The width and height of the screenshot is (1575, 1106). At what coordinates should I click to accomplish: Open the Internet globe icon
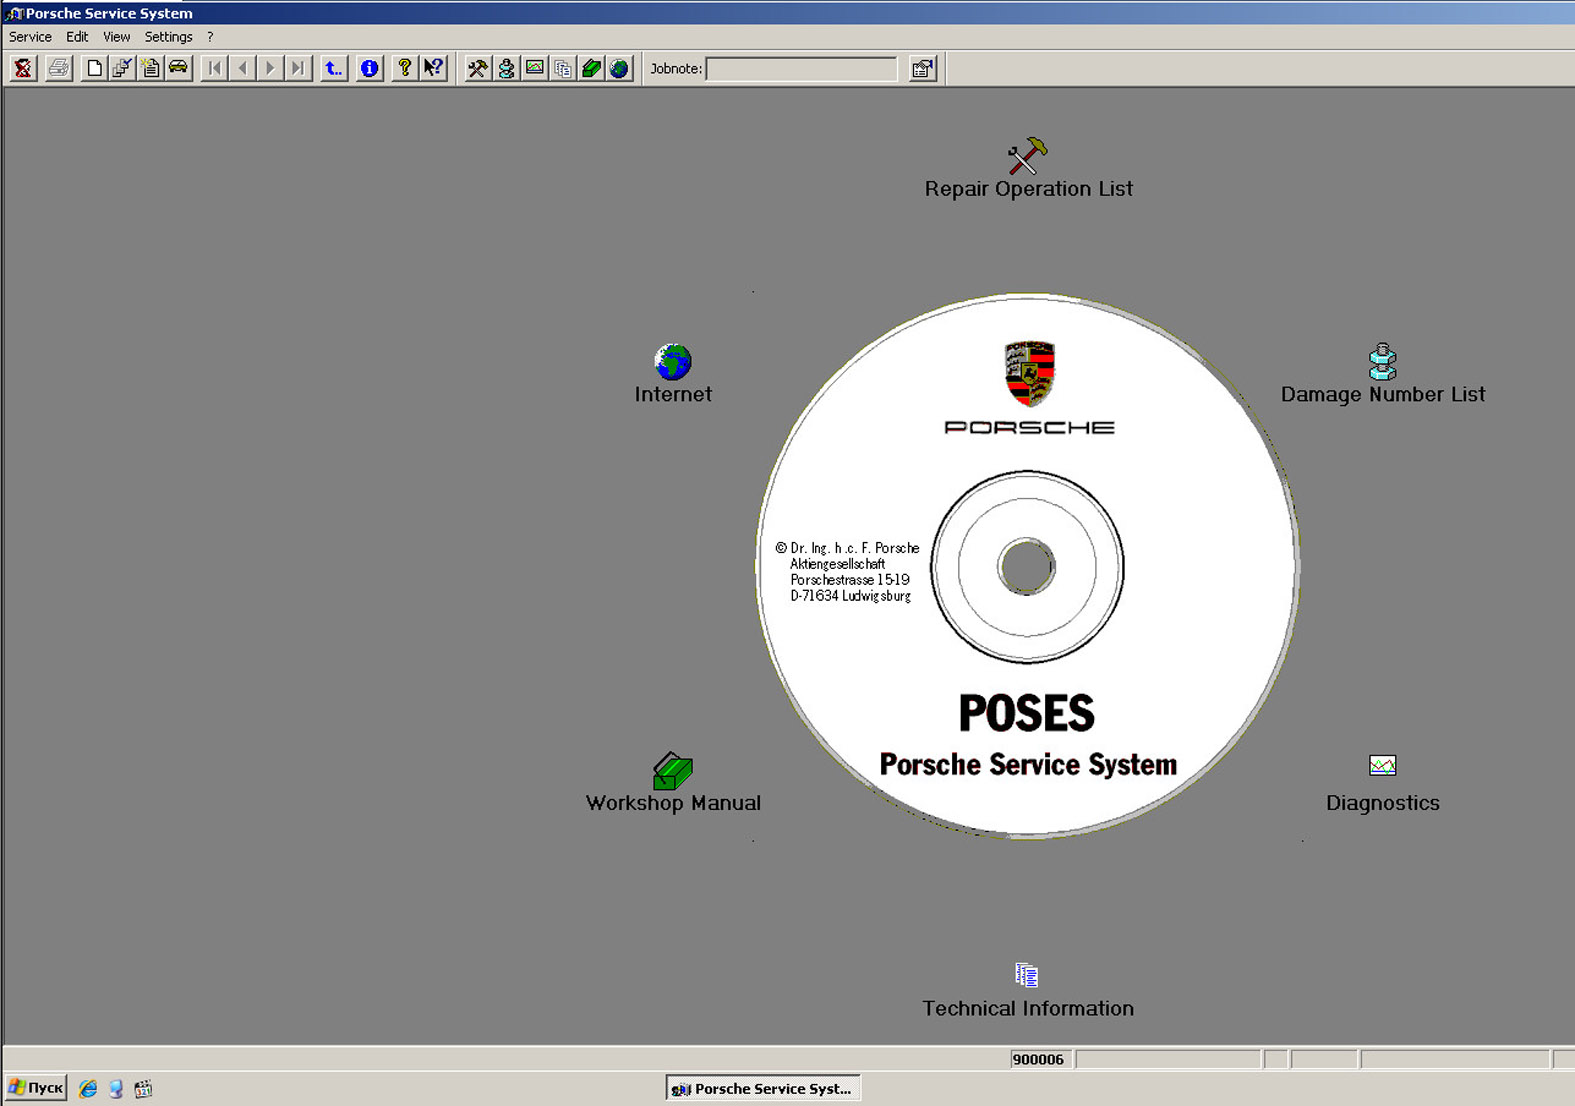(x=673, y=362)
